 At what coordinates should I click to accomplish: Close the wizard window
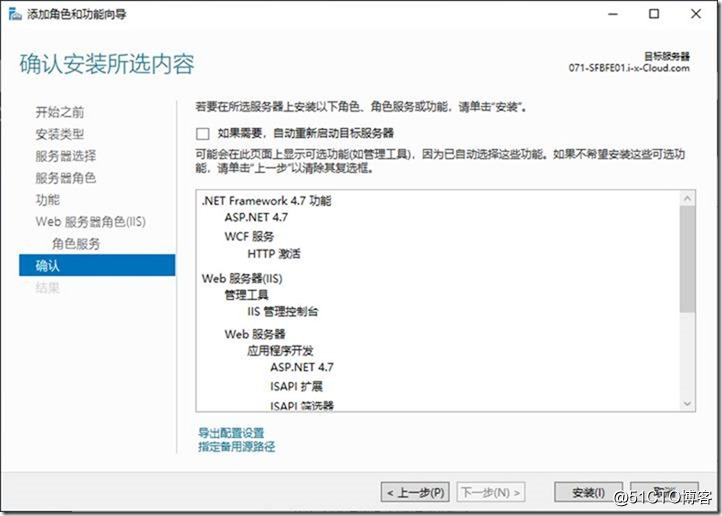[696, 14]
